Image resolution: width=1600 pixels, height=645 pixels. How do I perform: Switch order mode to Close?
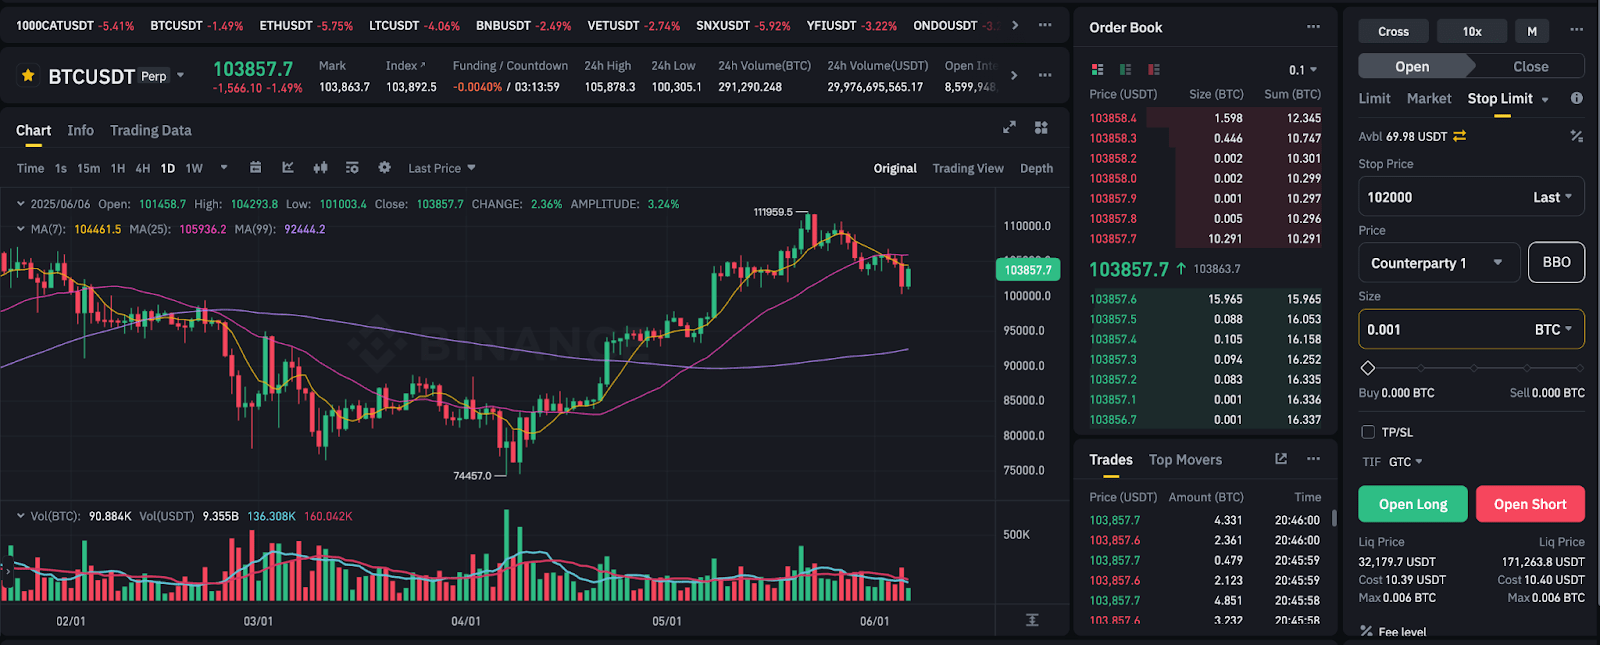tap(1530, 67)
